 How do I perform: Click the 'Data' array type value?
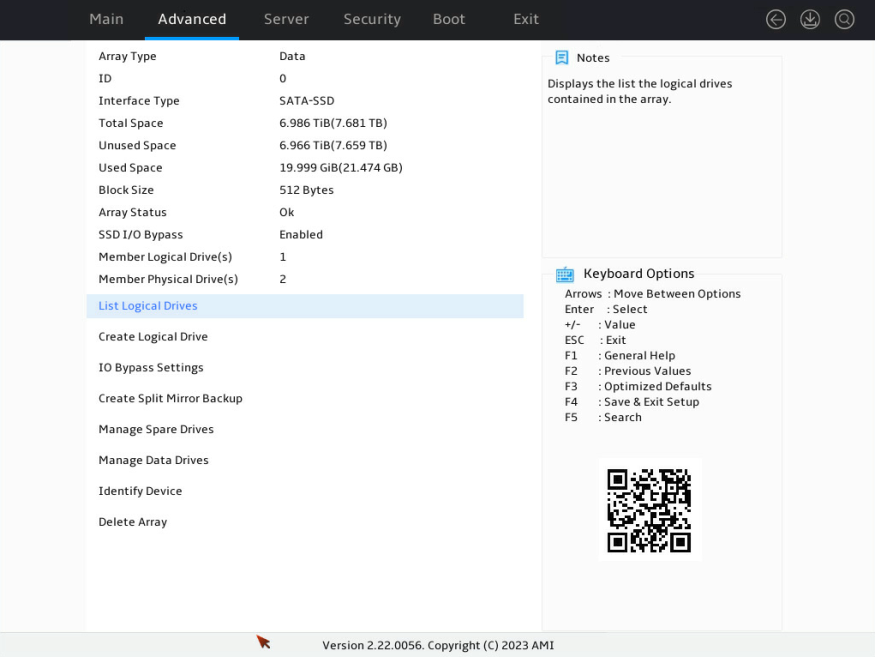tap(292, 56)
